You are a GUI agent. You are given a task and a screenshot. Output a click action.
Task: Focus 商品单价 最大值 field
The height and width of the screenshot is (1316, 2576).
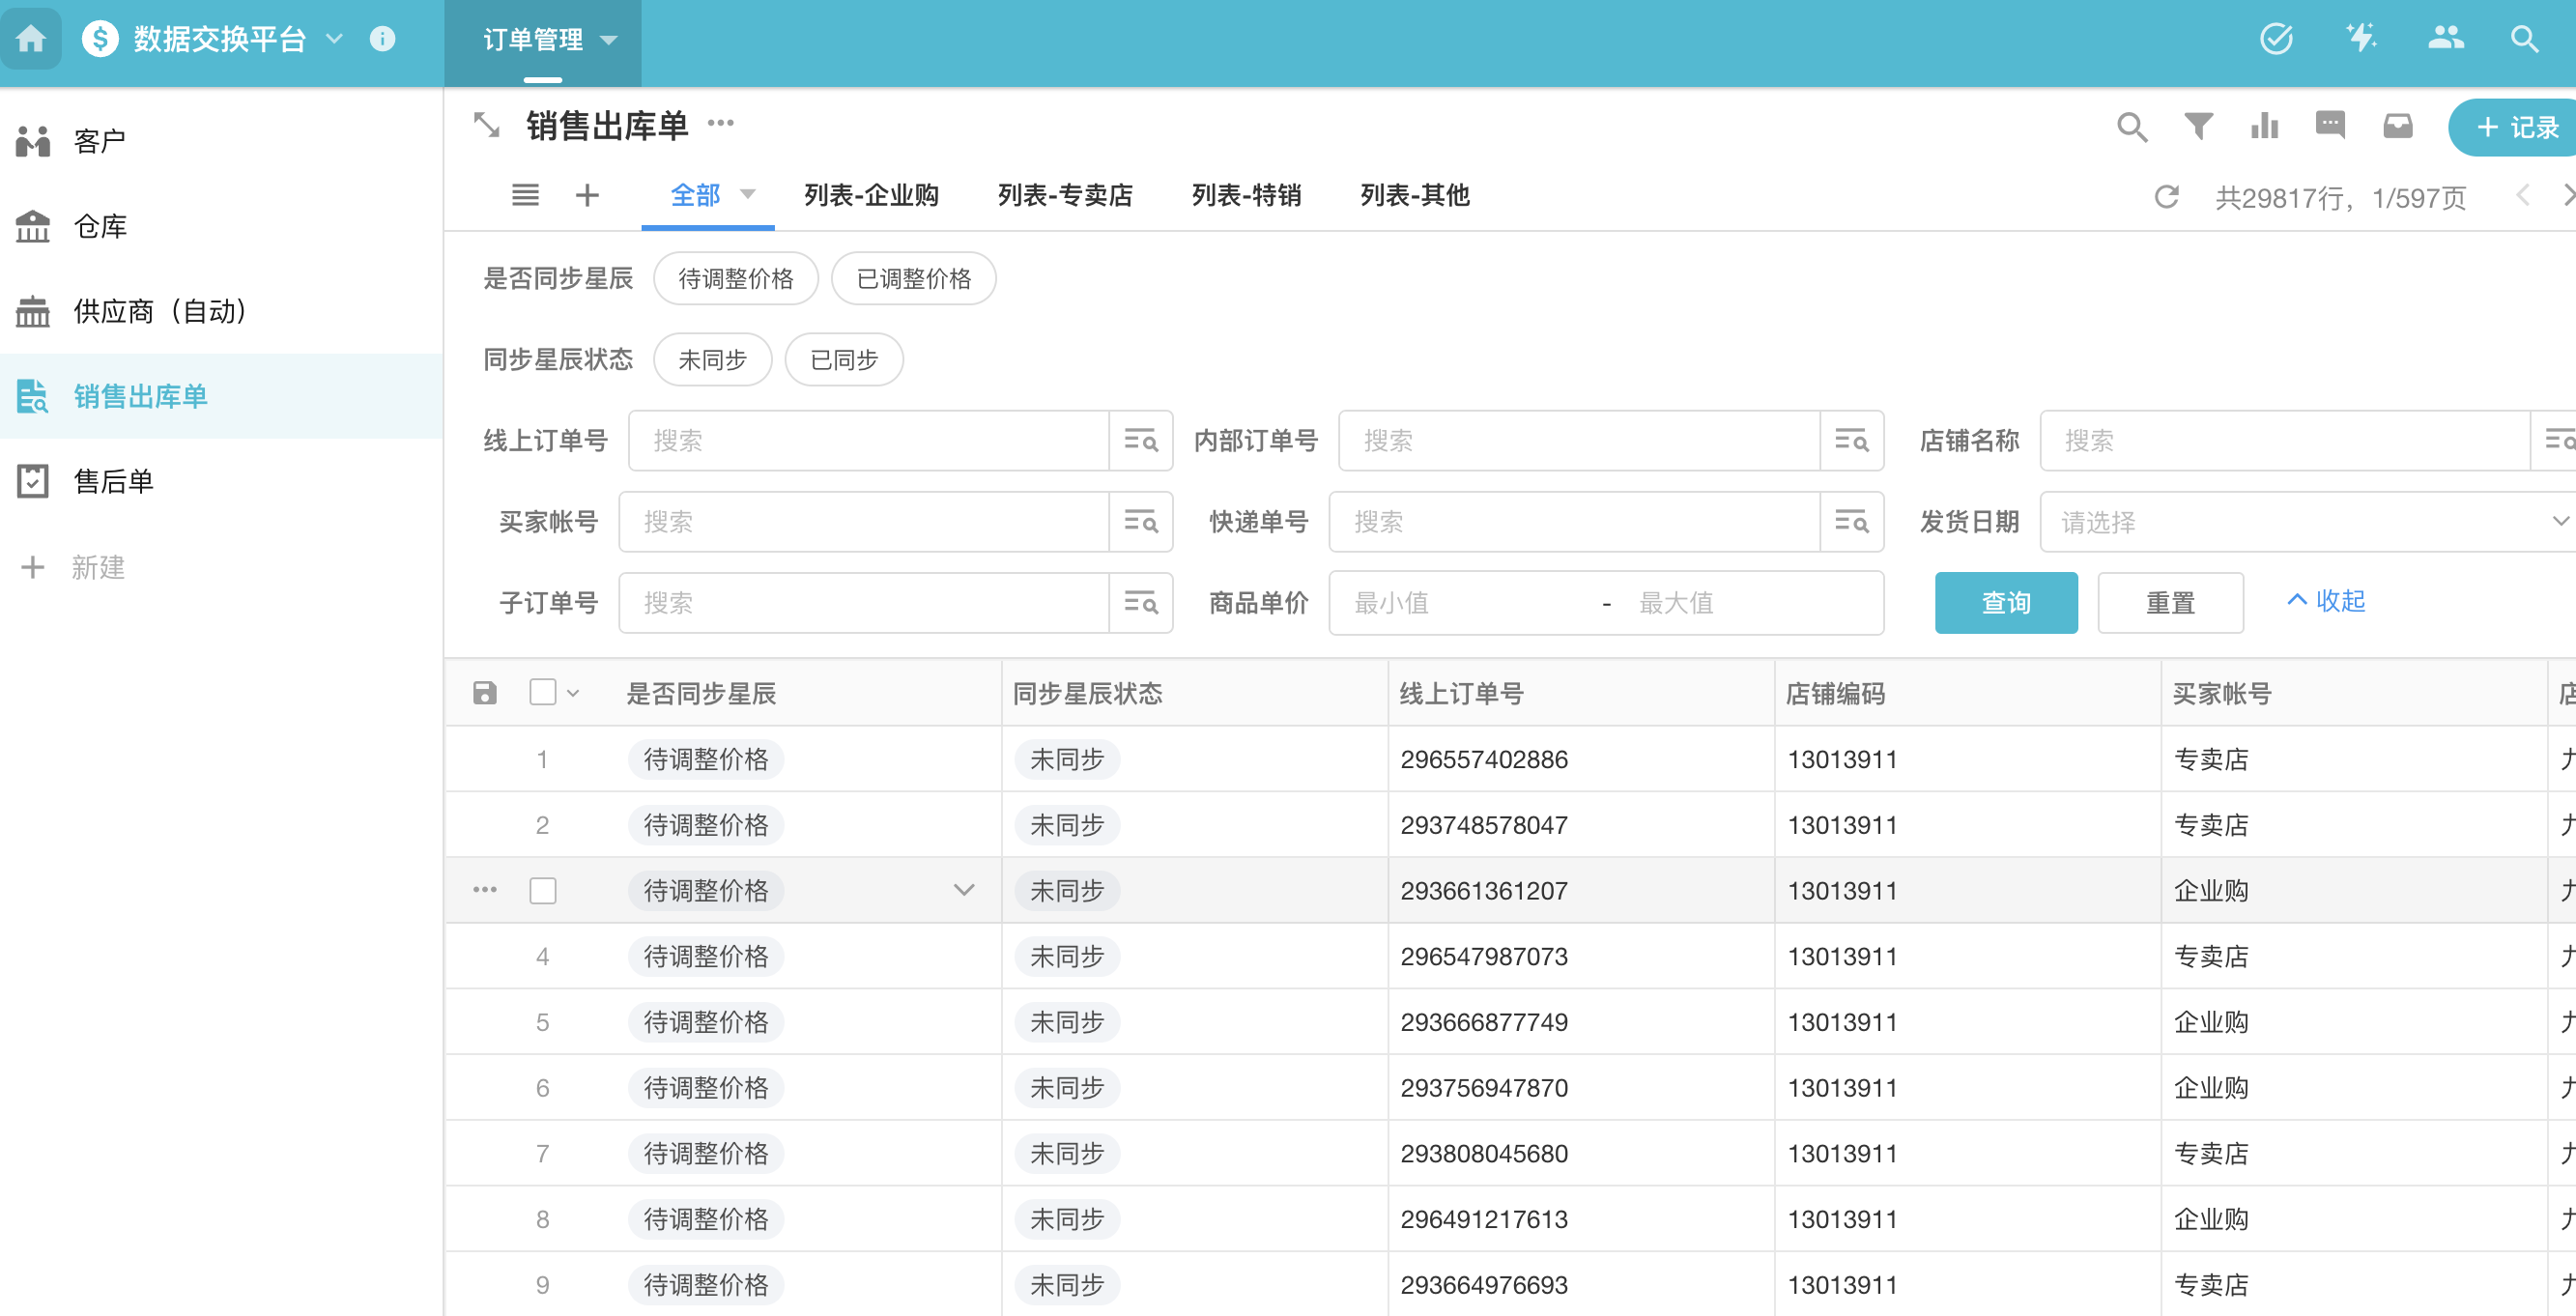[x=1750, y=602]
